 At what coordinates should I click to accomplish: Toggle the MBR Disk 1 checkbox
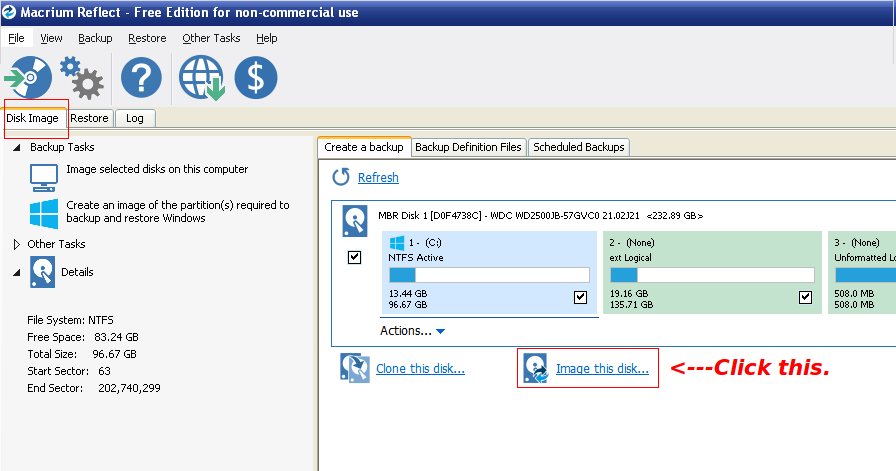(x=354, y=258)
